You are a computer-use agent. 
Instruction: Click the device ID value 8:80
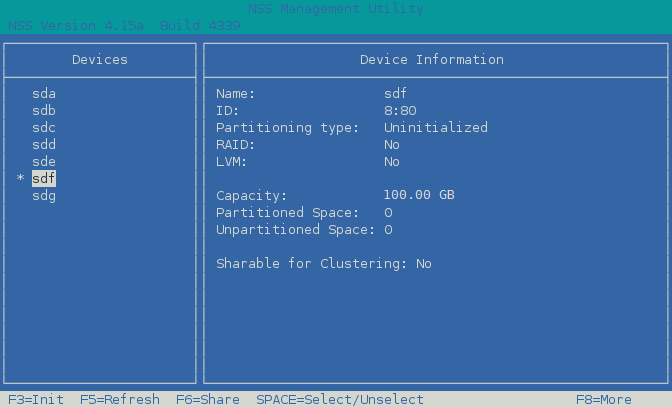pos(400,111)
